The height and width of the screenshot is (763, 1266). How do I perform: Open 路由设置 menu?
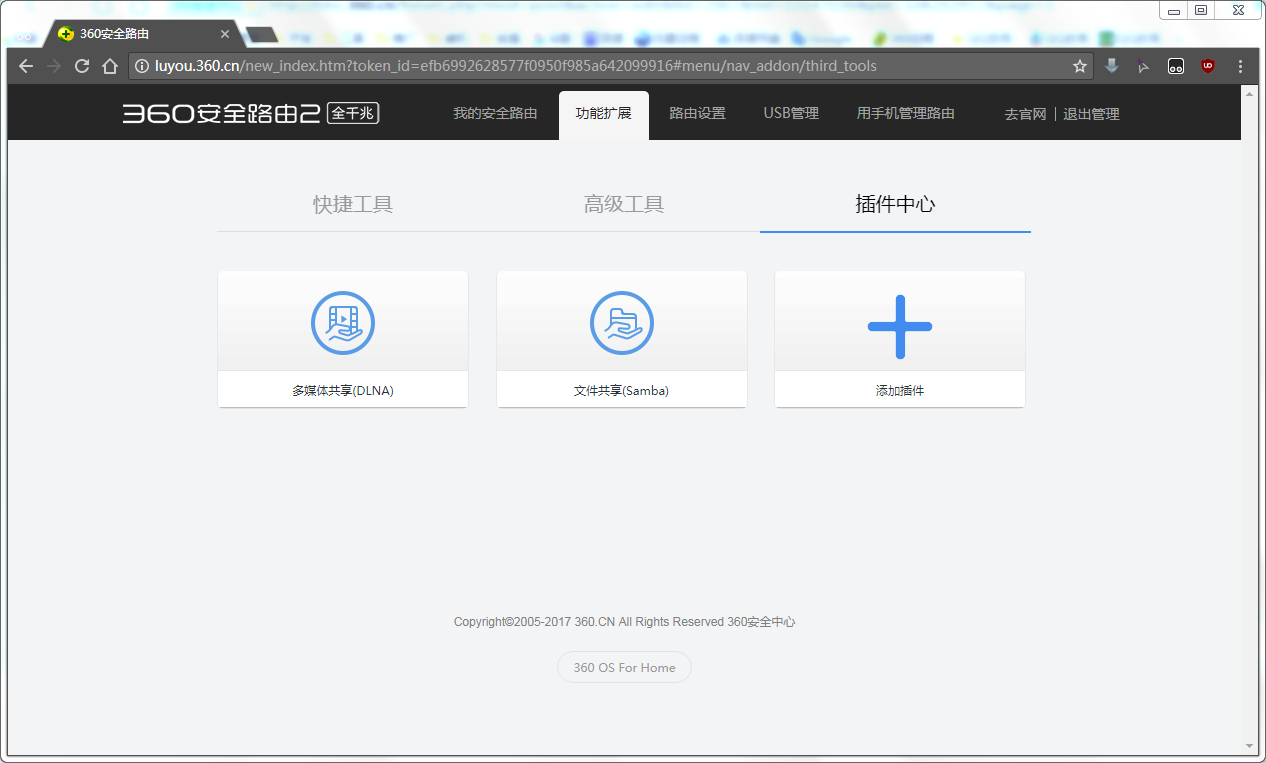tap(697, 114)
